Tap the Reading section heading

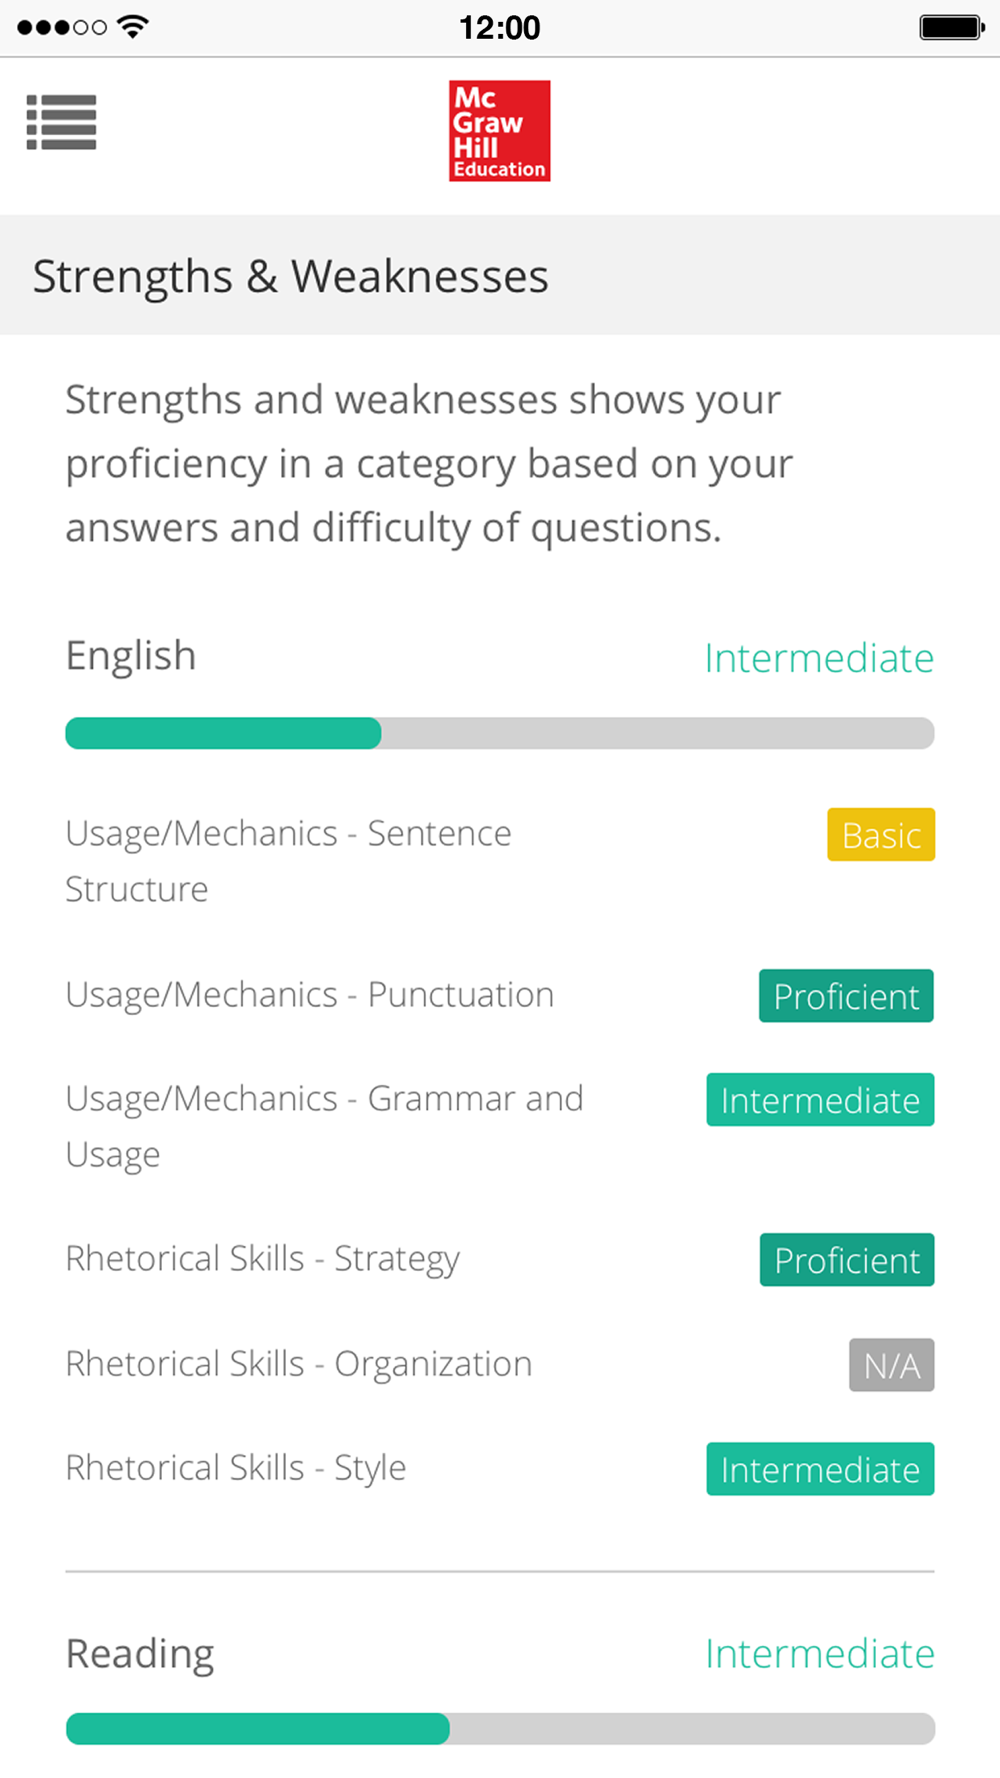point(140,1654)
